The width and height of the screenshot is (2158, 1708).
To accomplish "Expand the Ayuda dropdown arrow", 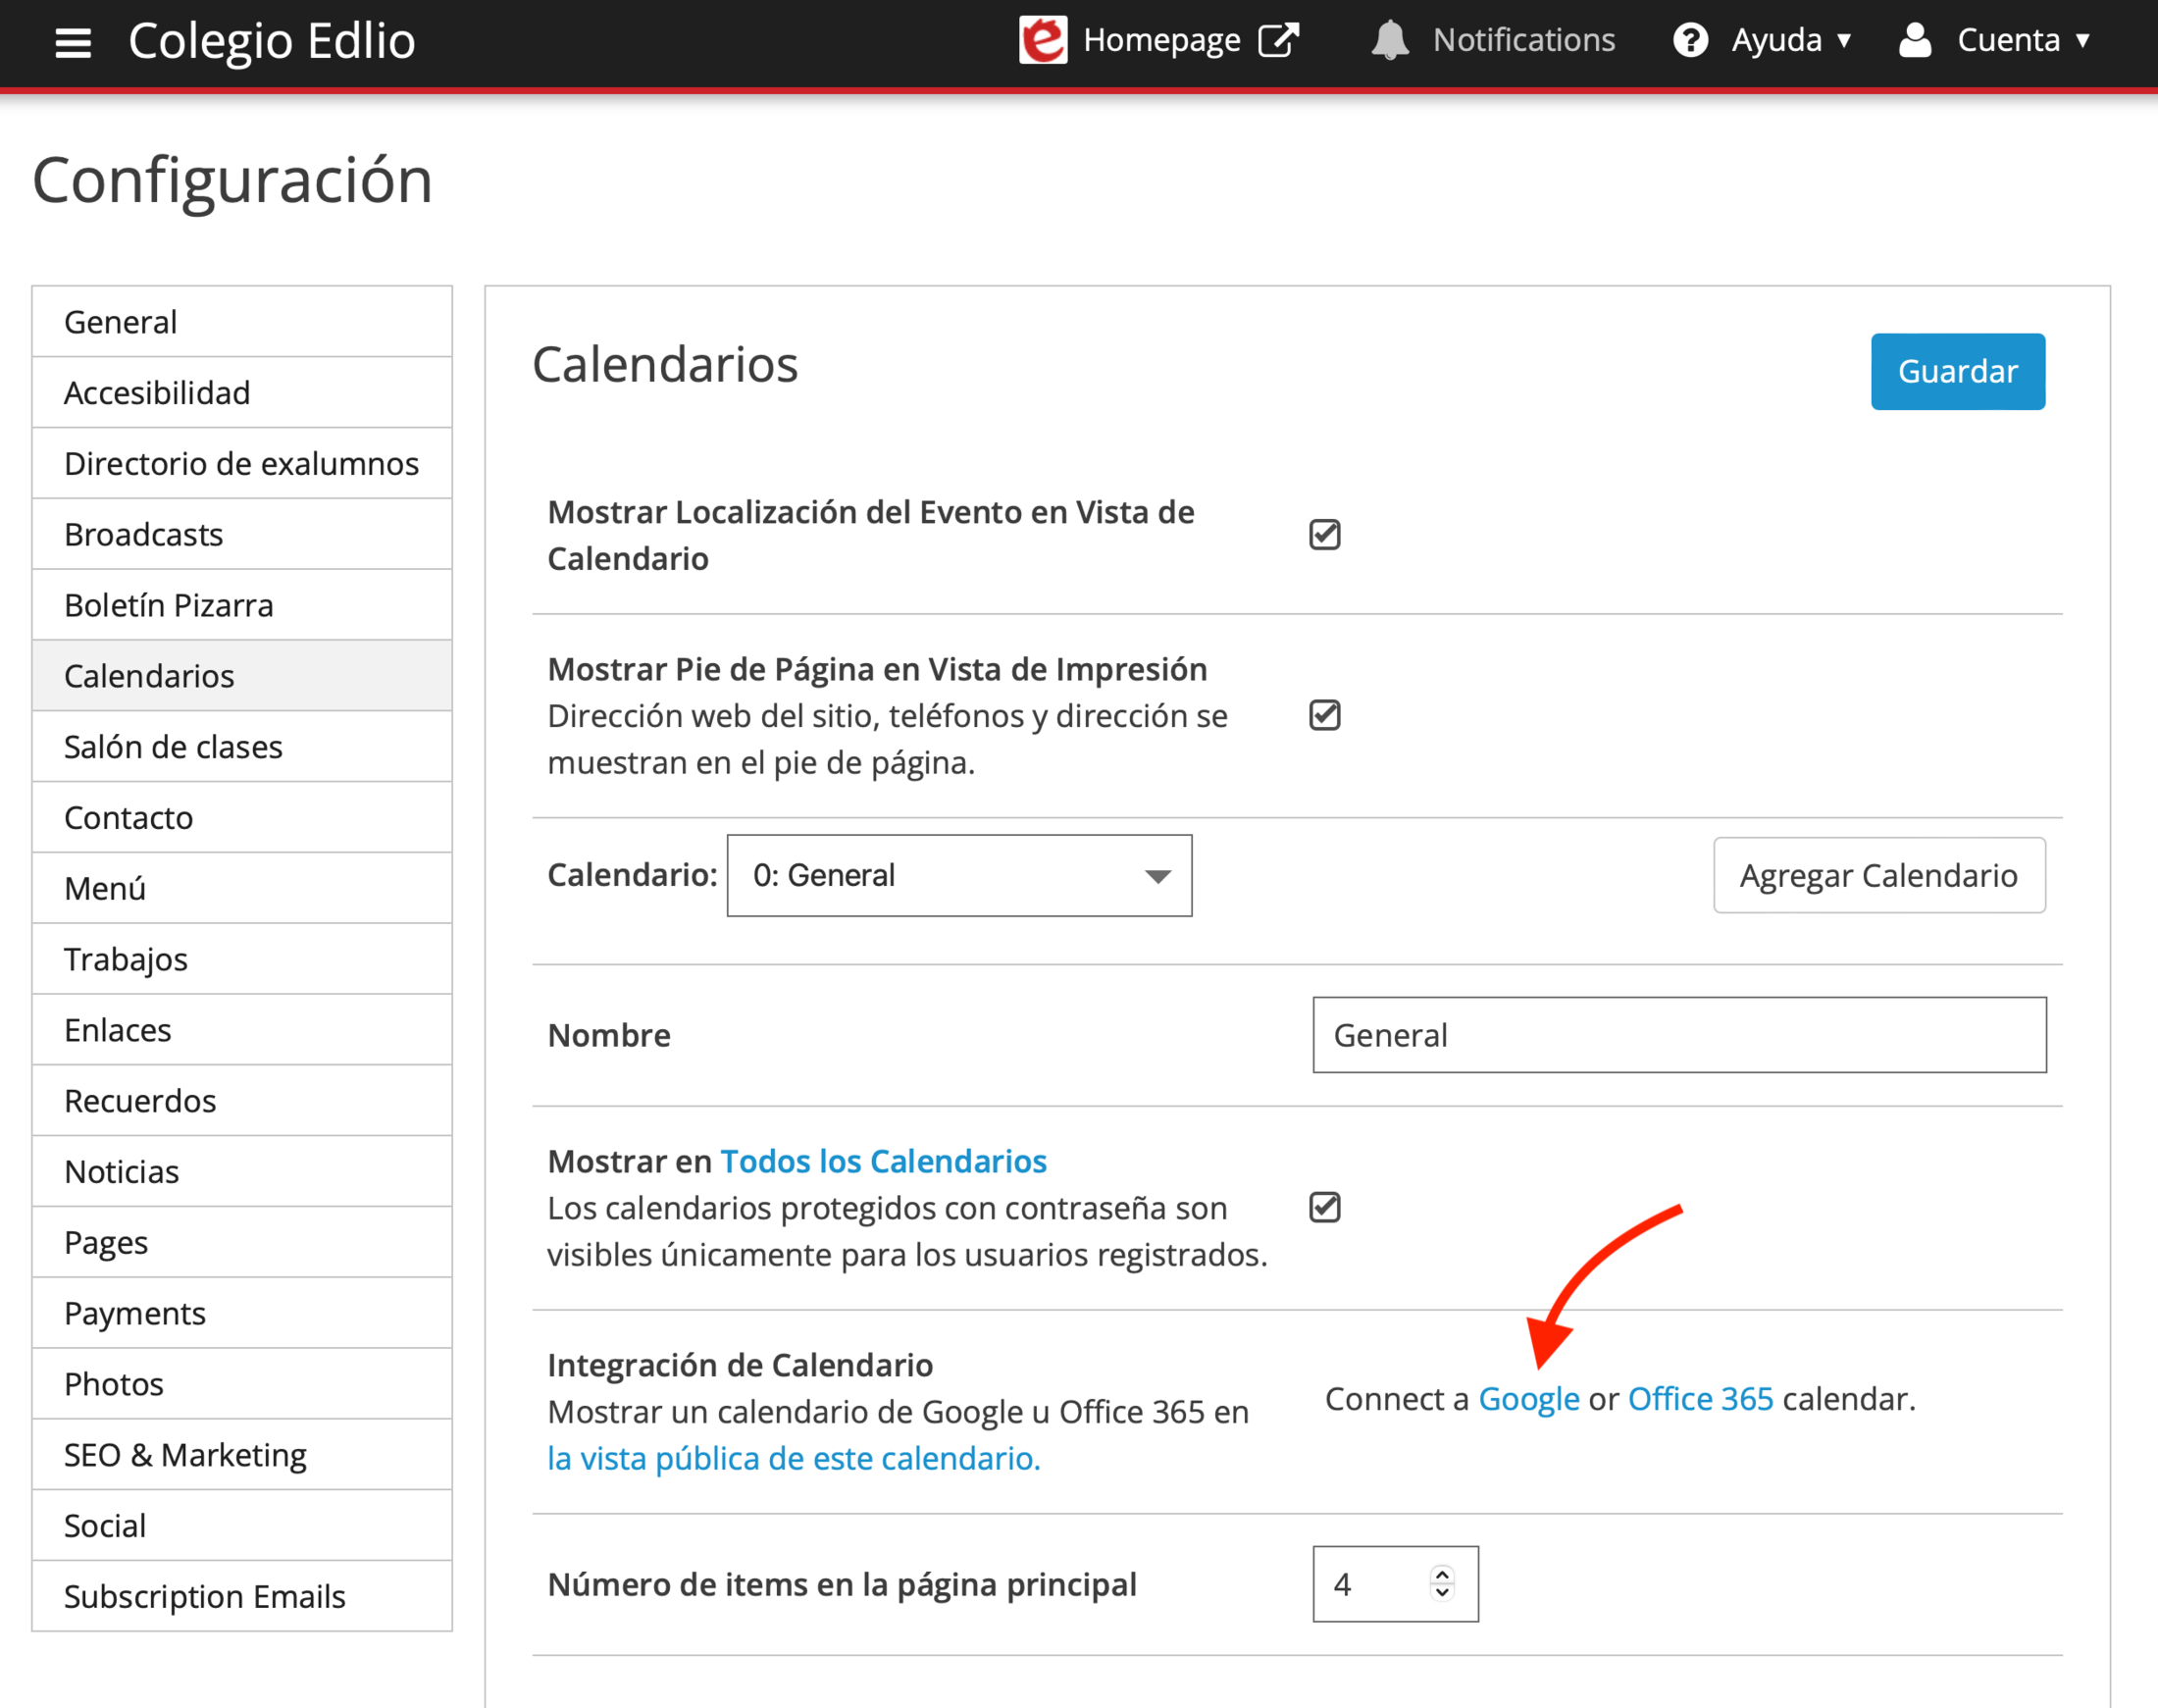I will coord(1844,41).
